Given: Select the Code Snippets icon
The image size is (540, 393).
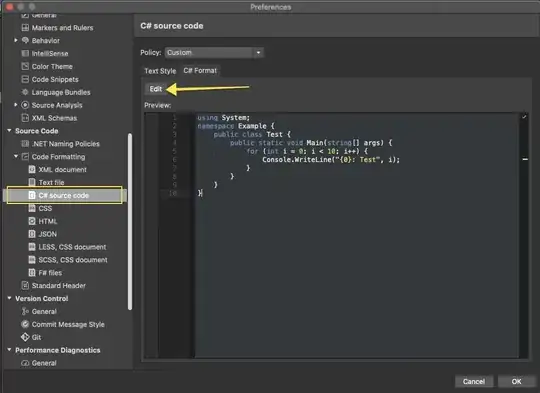Looking at the screenshot, I should [25, 79].
